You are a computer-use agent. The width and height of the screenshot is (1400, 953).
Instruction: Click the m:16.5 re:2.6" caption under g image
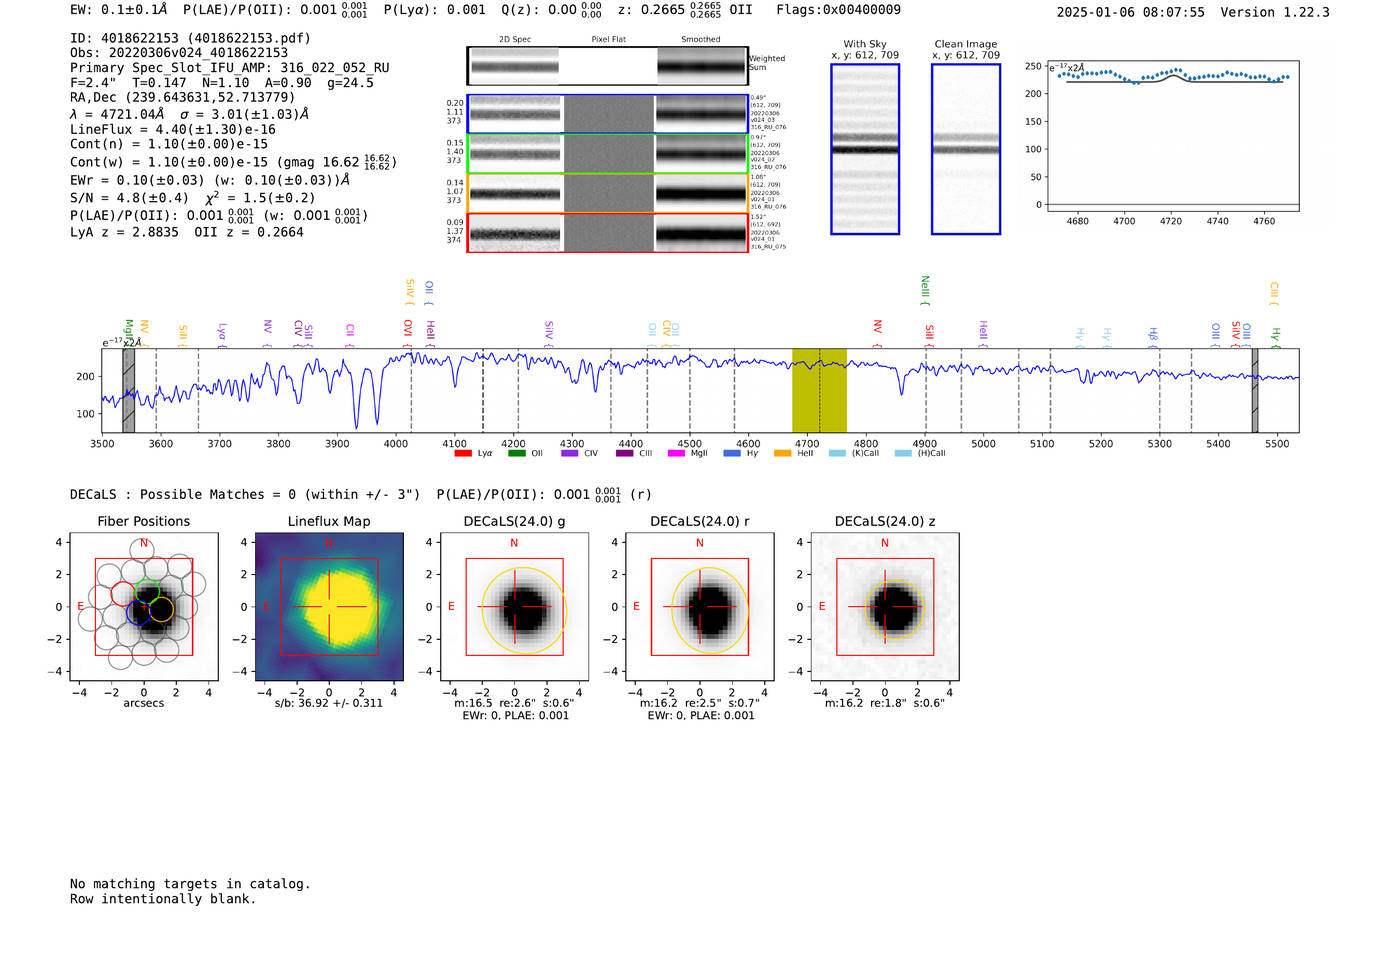click(514, 703)
